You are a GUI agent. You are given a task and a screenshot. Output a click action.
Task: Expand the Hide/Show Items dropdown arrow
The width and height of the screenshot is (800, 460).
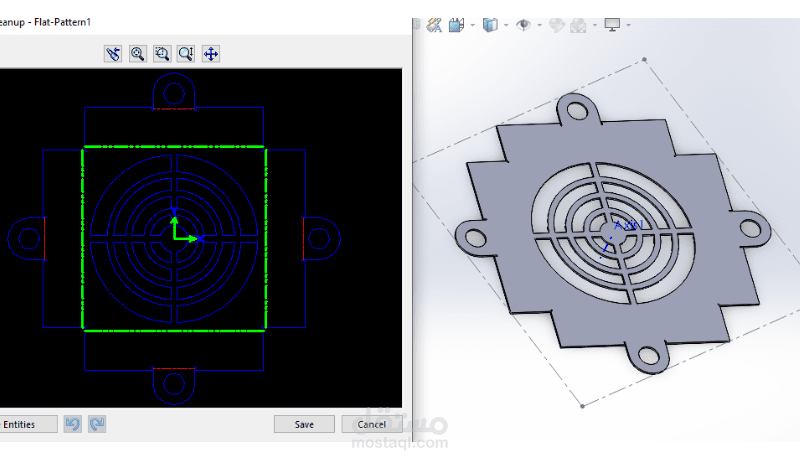[539, 25]
